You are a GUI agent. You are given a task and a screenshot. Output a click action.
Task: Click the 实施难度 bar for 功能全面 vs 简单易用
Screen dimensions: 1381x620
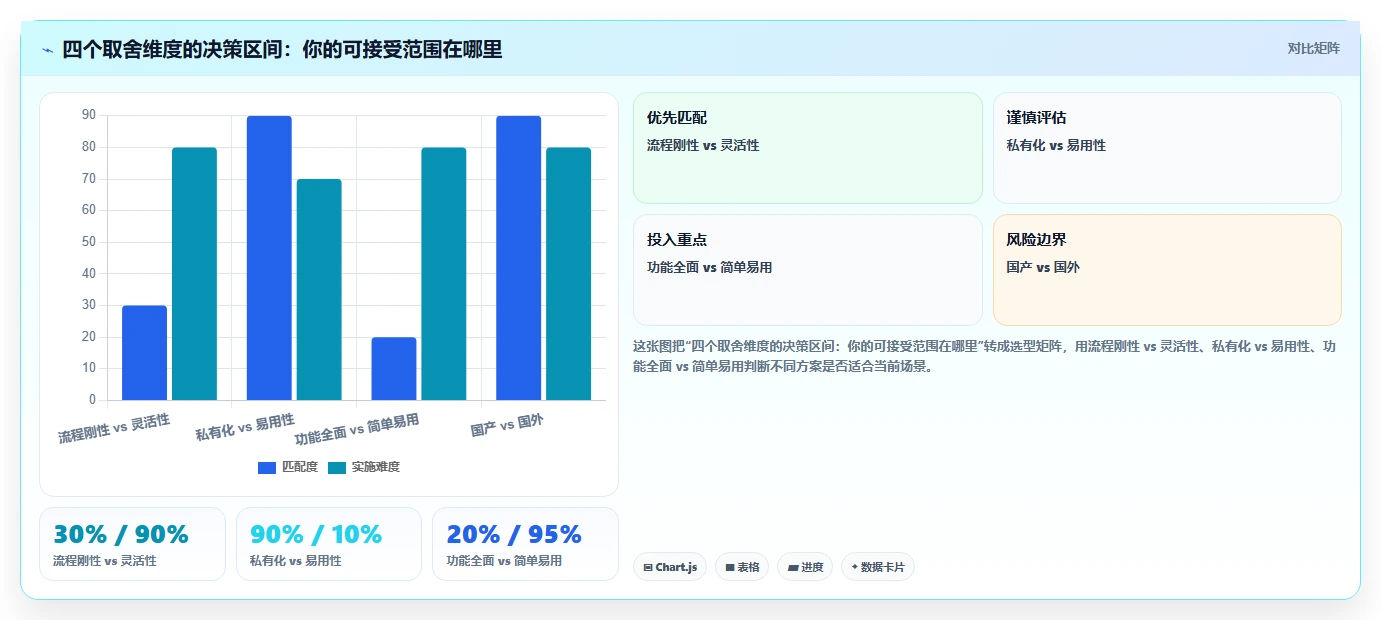click(x=443, y=274)
